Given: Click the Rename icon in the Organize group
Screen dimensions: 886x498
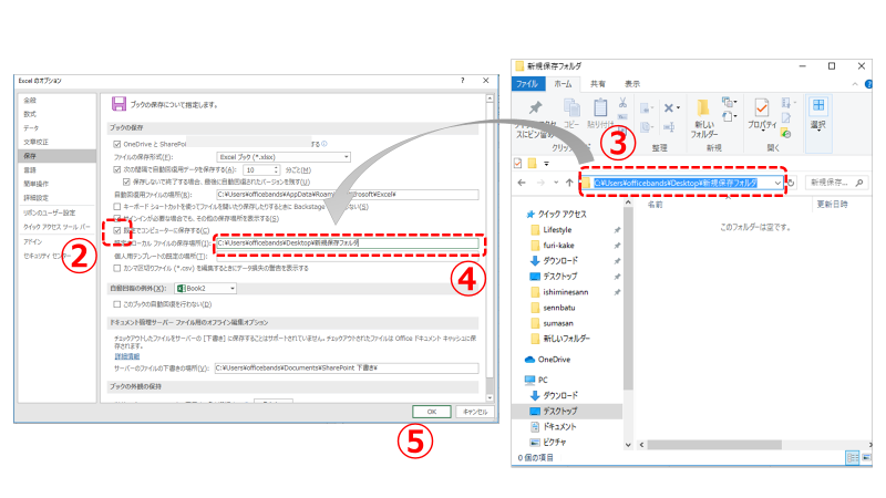Looking at the screenshot, I should [x=669, y=127].
